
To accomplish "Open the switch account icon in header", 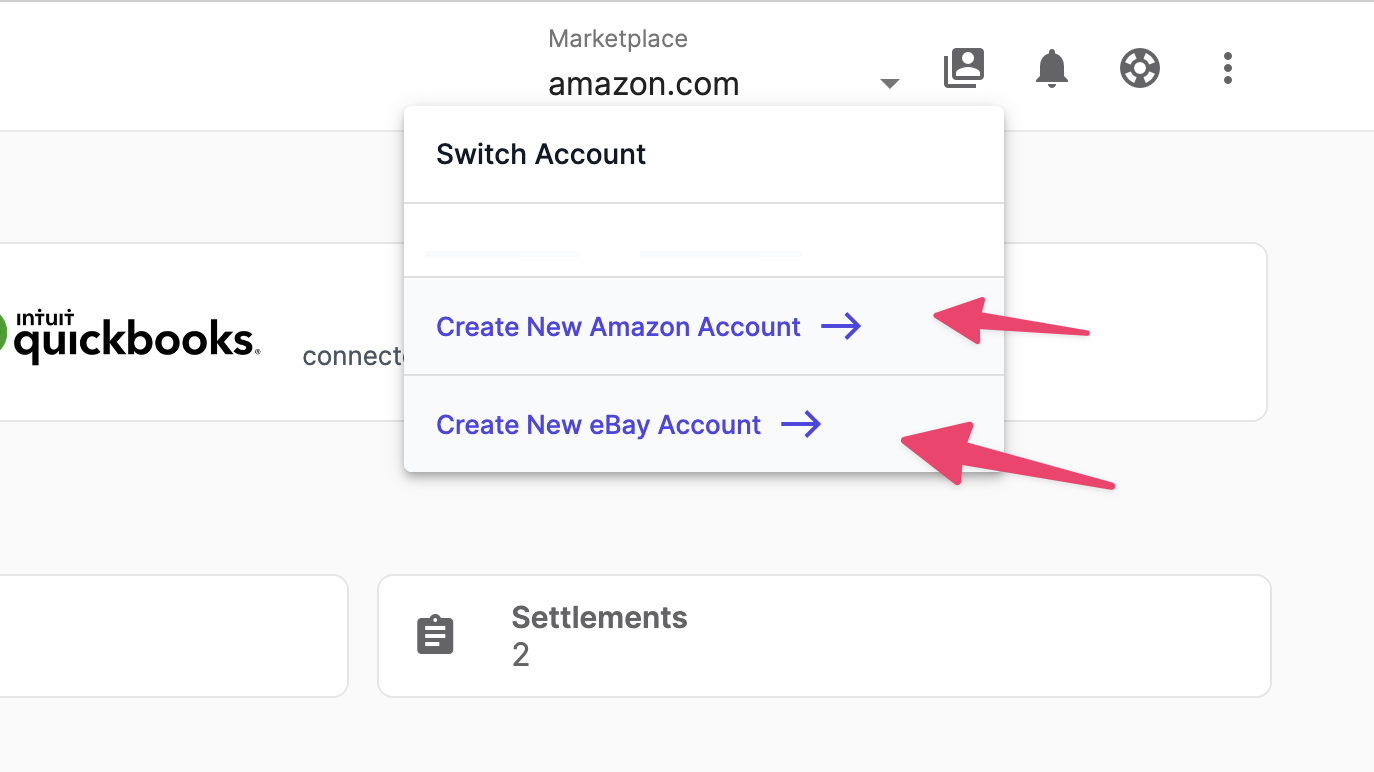I will [x=964, y=68].
